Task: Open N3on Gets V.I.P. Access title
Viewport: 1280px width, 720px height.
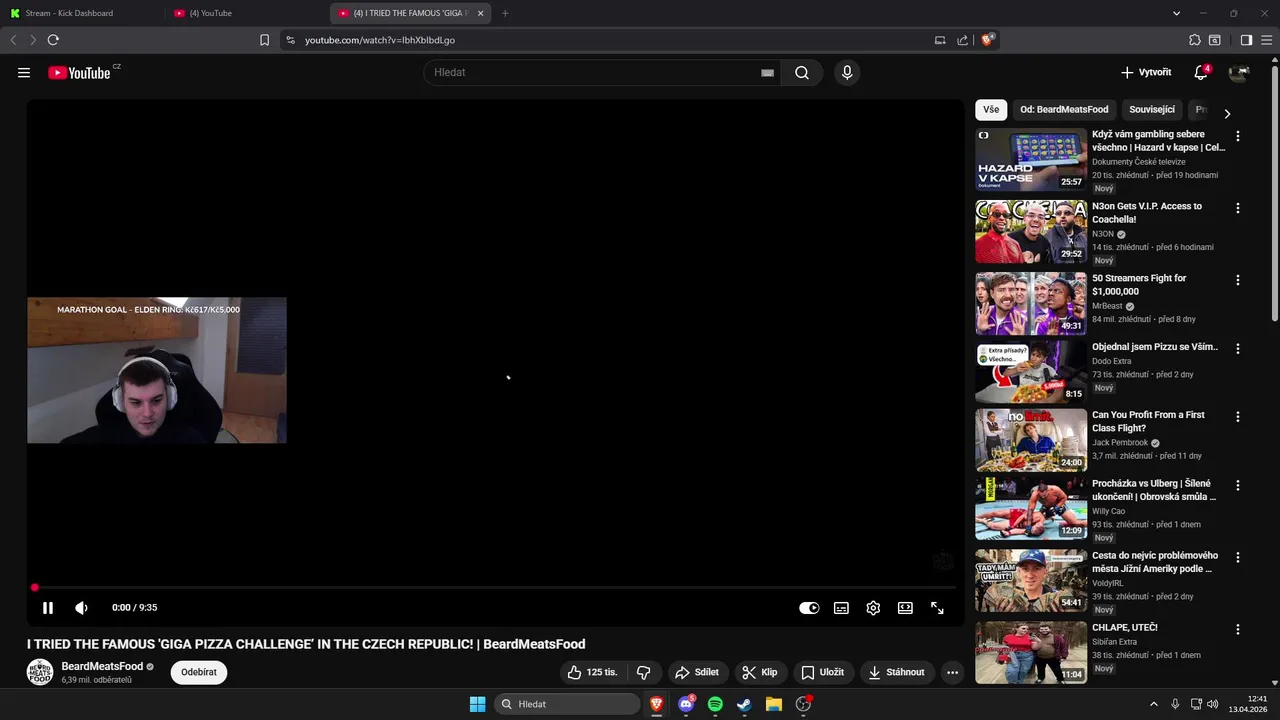Action: coord(1147,212)
